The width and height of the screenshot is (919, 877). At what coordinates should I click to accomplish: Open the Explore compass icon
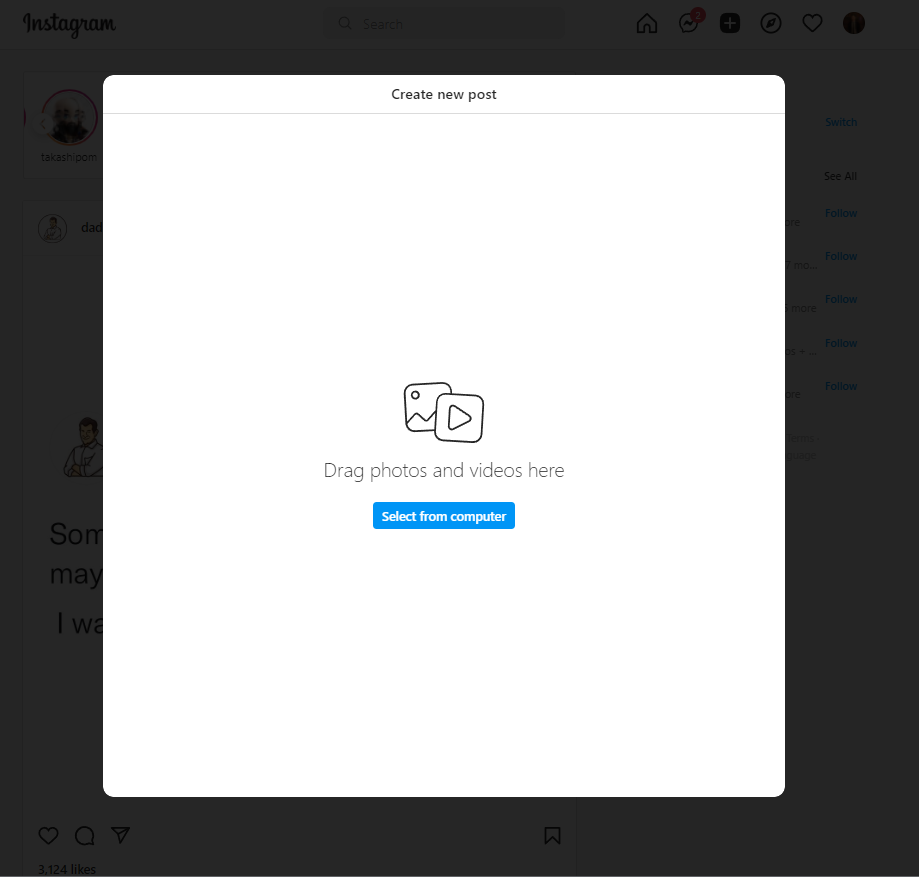(x=771, y=23)
